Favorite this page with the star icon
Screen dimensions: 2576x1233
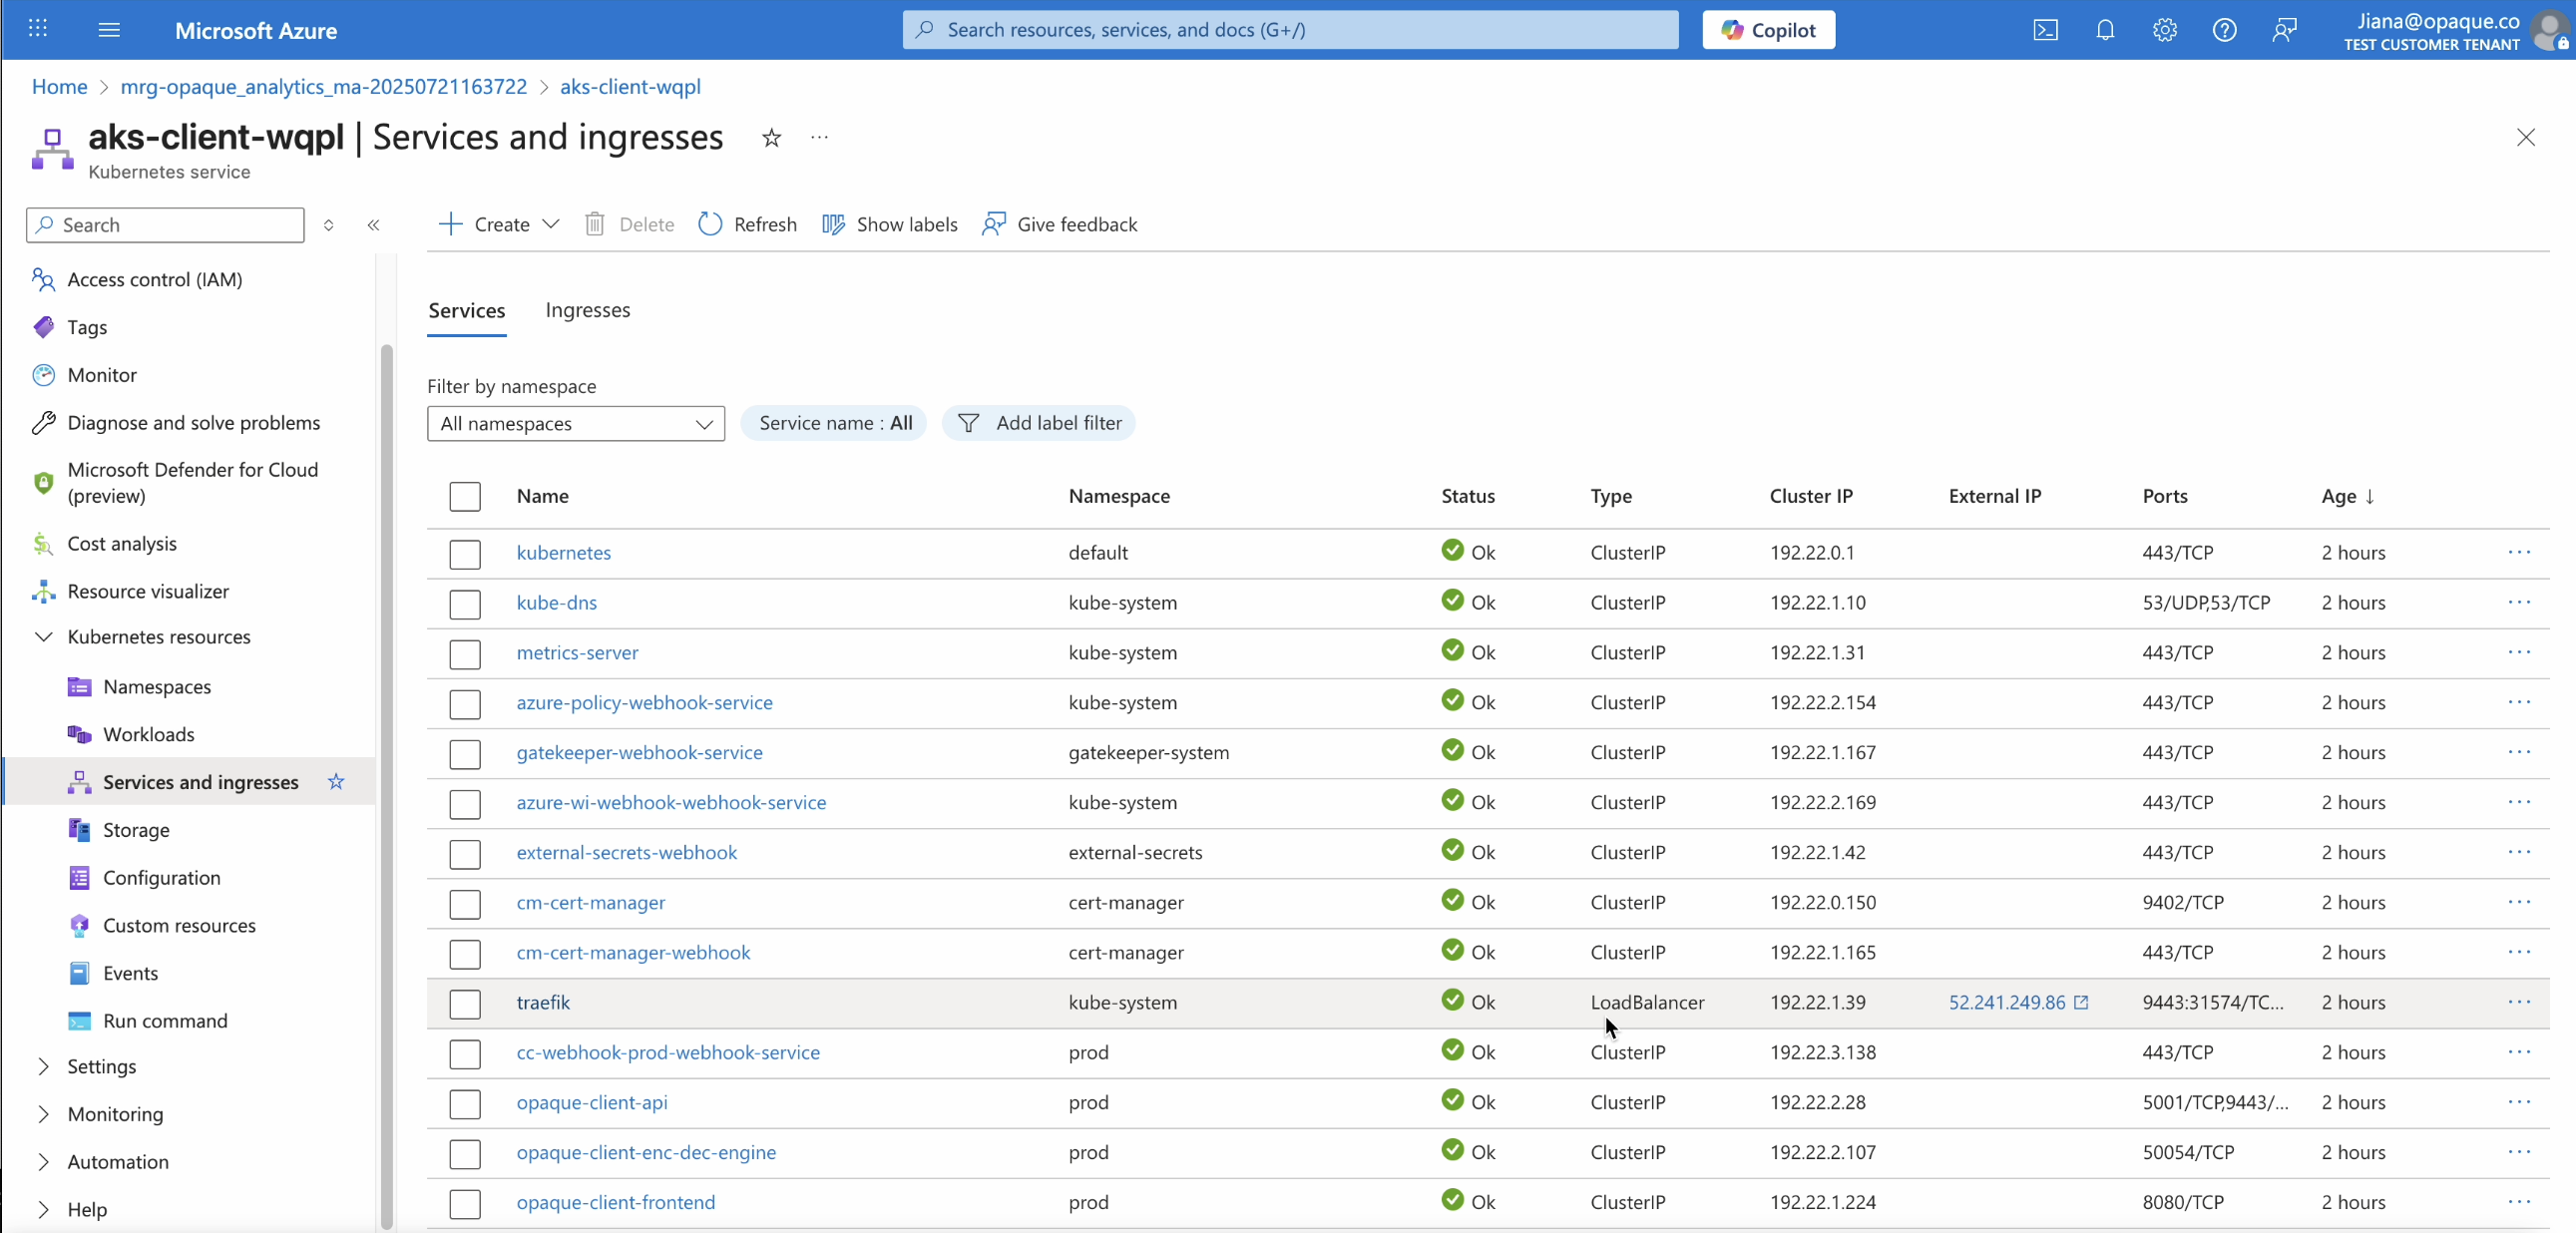(x=771, y=138)
